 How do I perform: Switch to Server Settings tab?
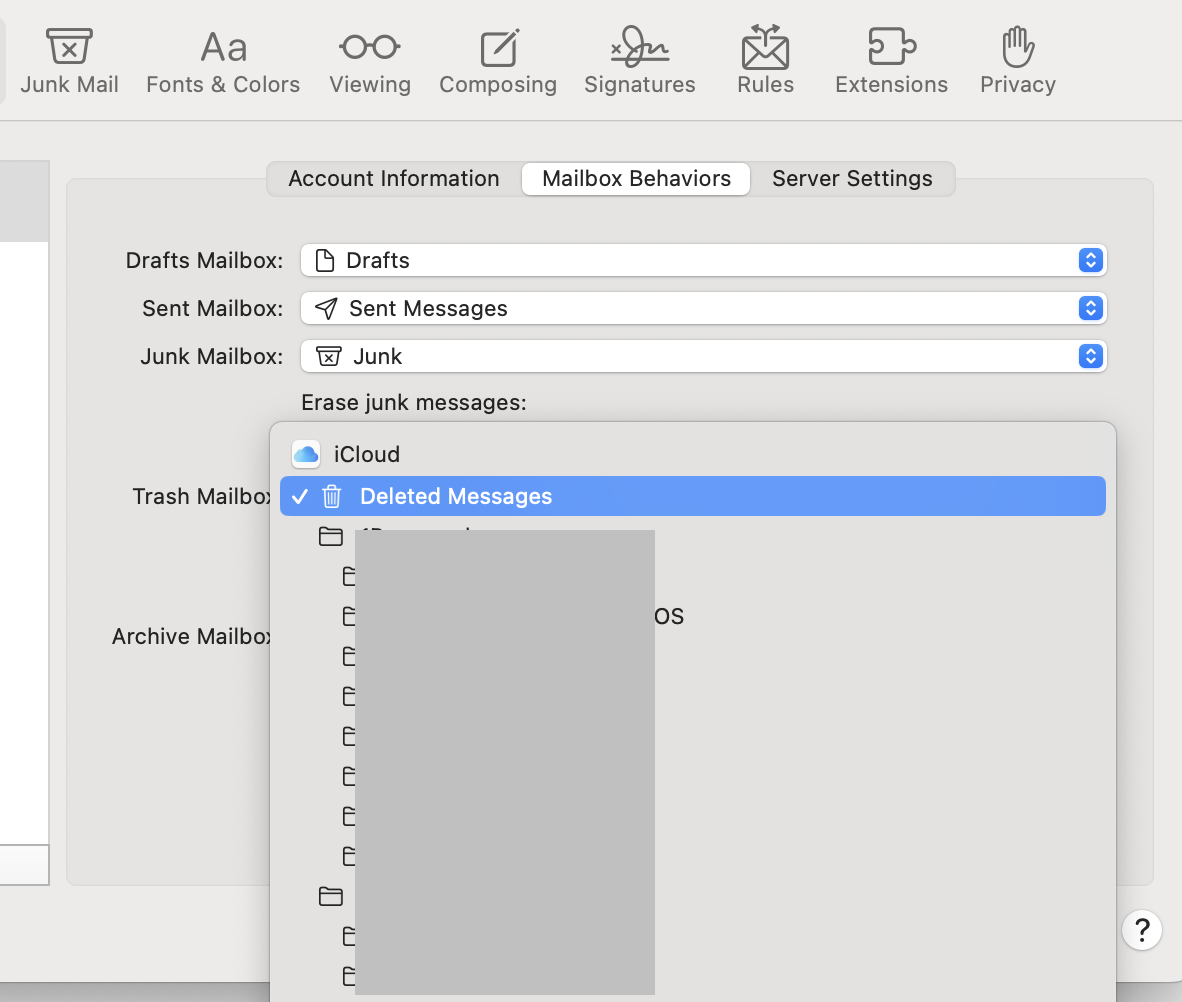852,179
